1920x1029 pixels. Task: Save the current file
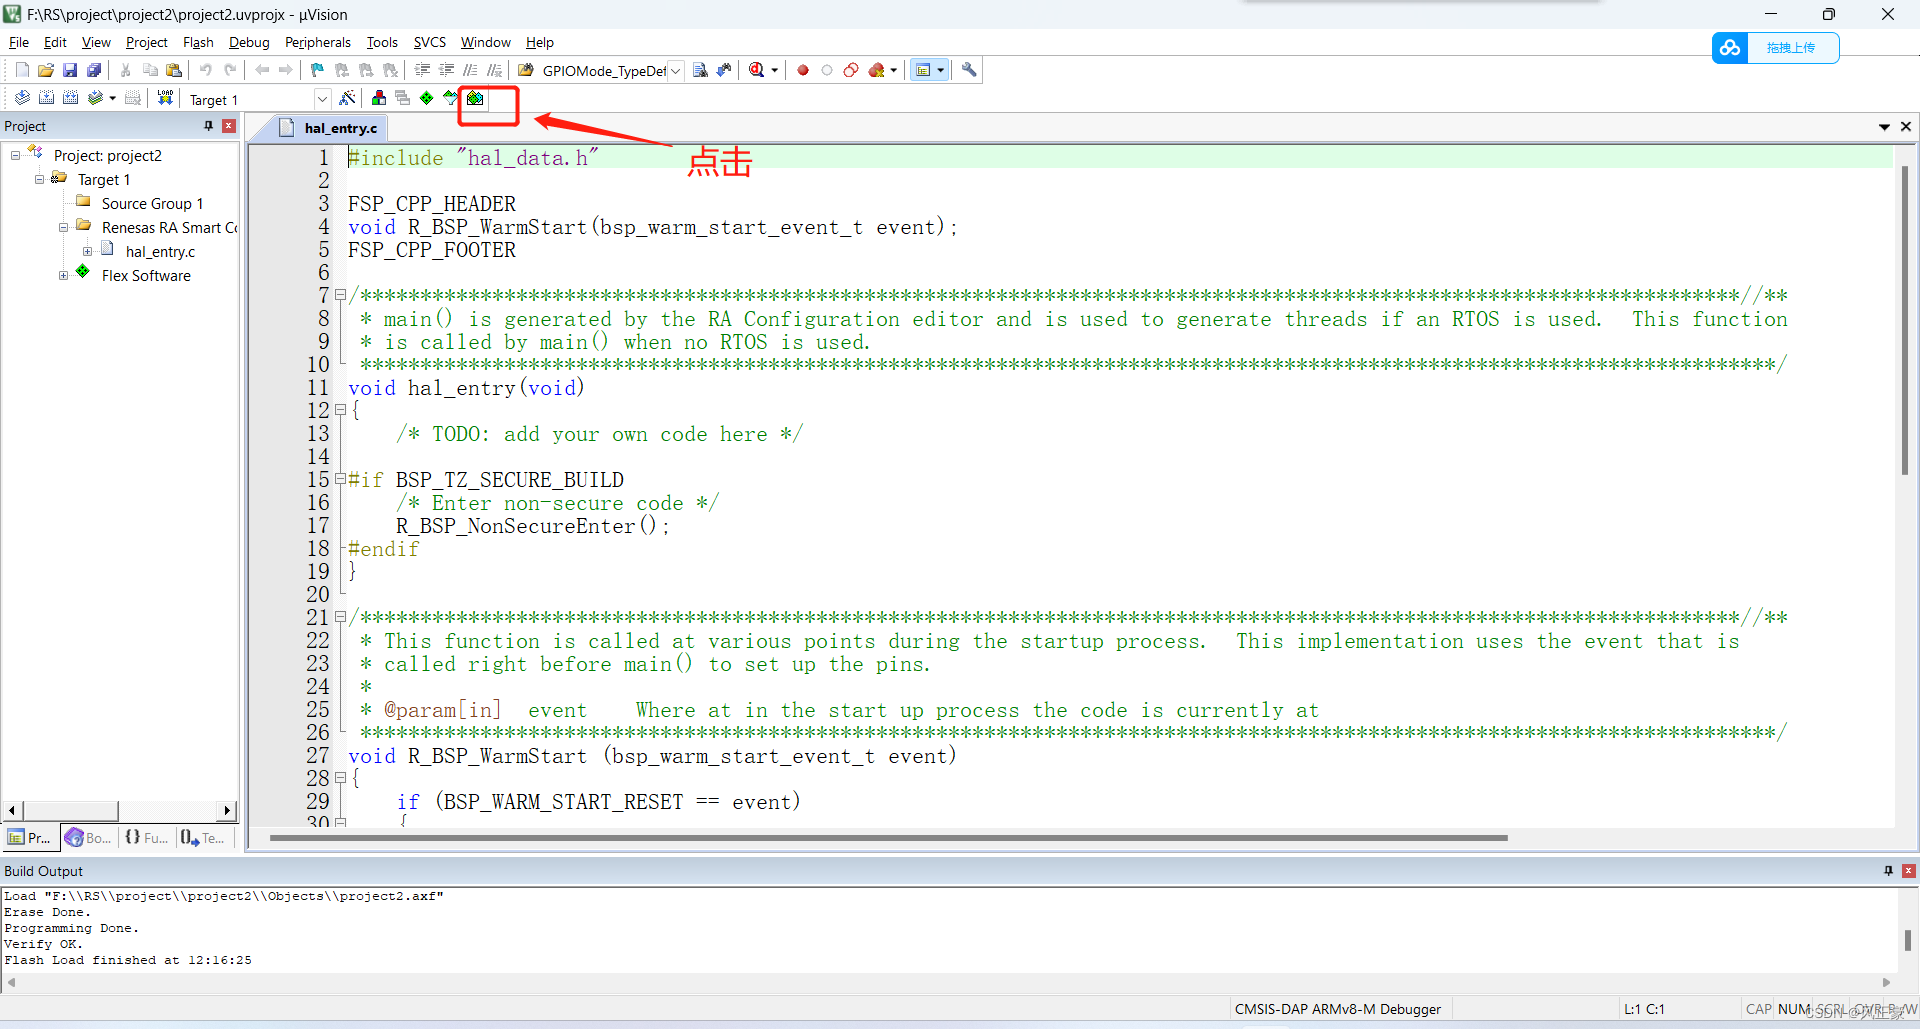(x=70, y=70)
